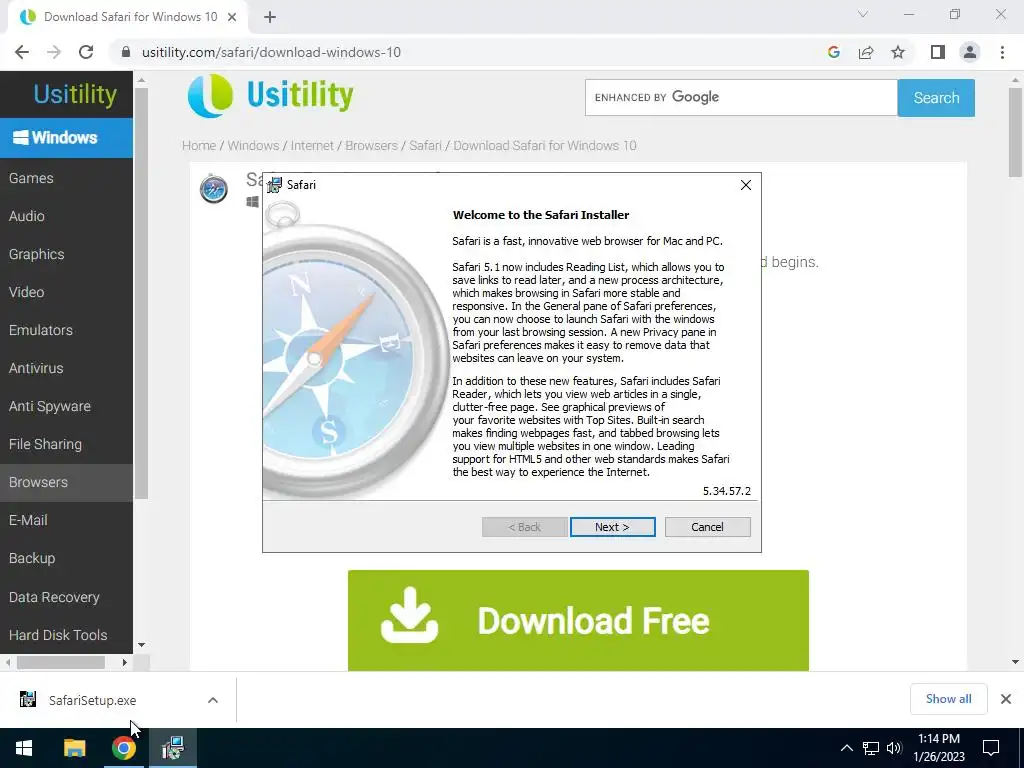The width and height of the screenshot is (1024, 768).
Task: Close the Download Safari tab
Action: coord(232,17)
